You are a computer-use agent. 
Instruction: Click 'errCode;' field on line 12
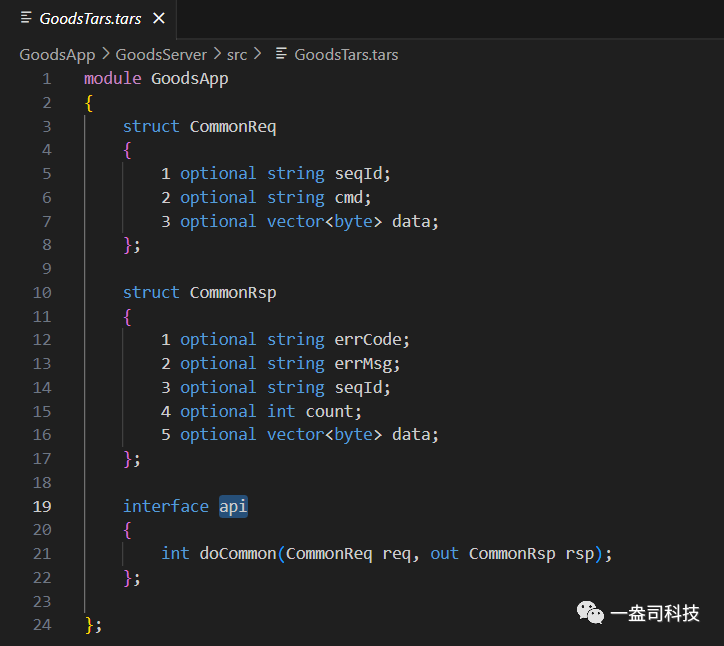(x=372, y=340)
